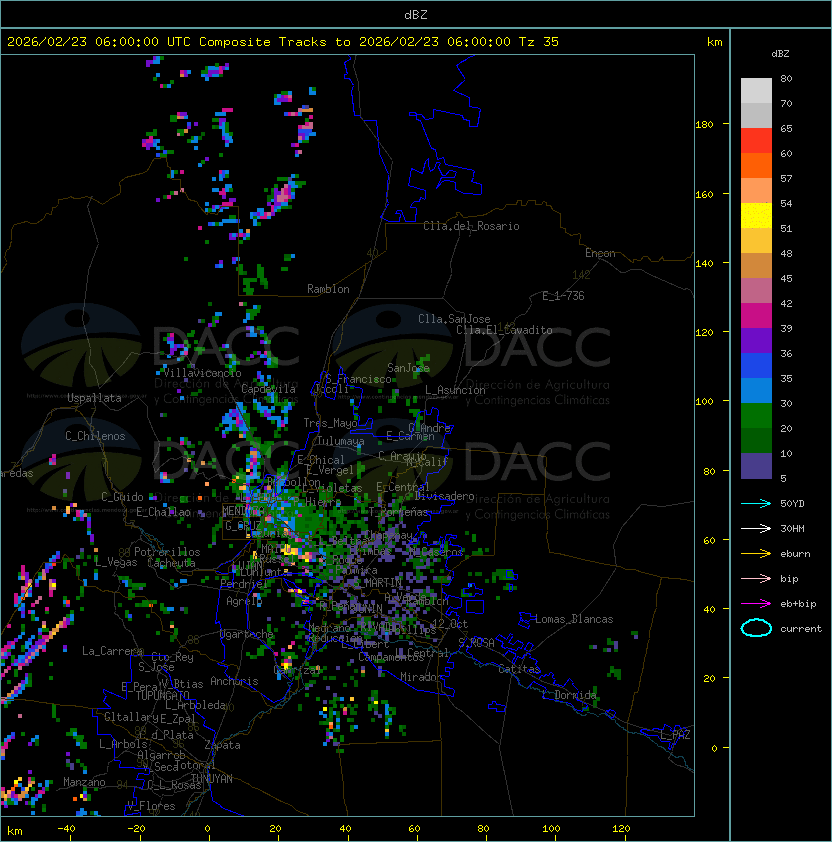The image size is (832, 842).
Task: Click the 'Ugarteche' place label
Action: [x=247, y=634]
